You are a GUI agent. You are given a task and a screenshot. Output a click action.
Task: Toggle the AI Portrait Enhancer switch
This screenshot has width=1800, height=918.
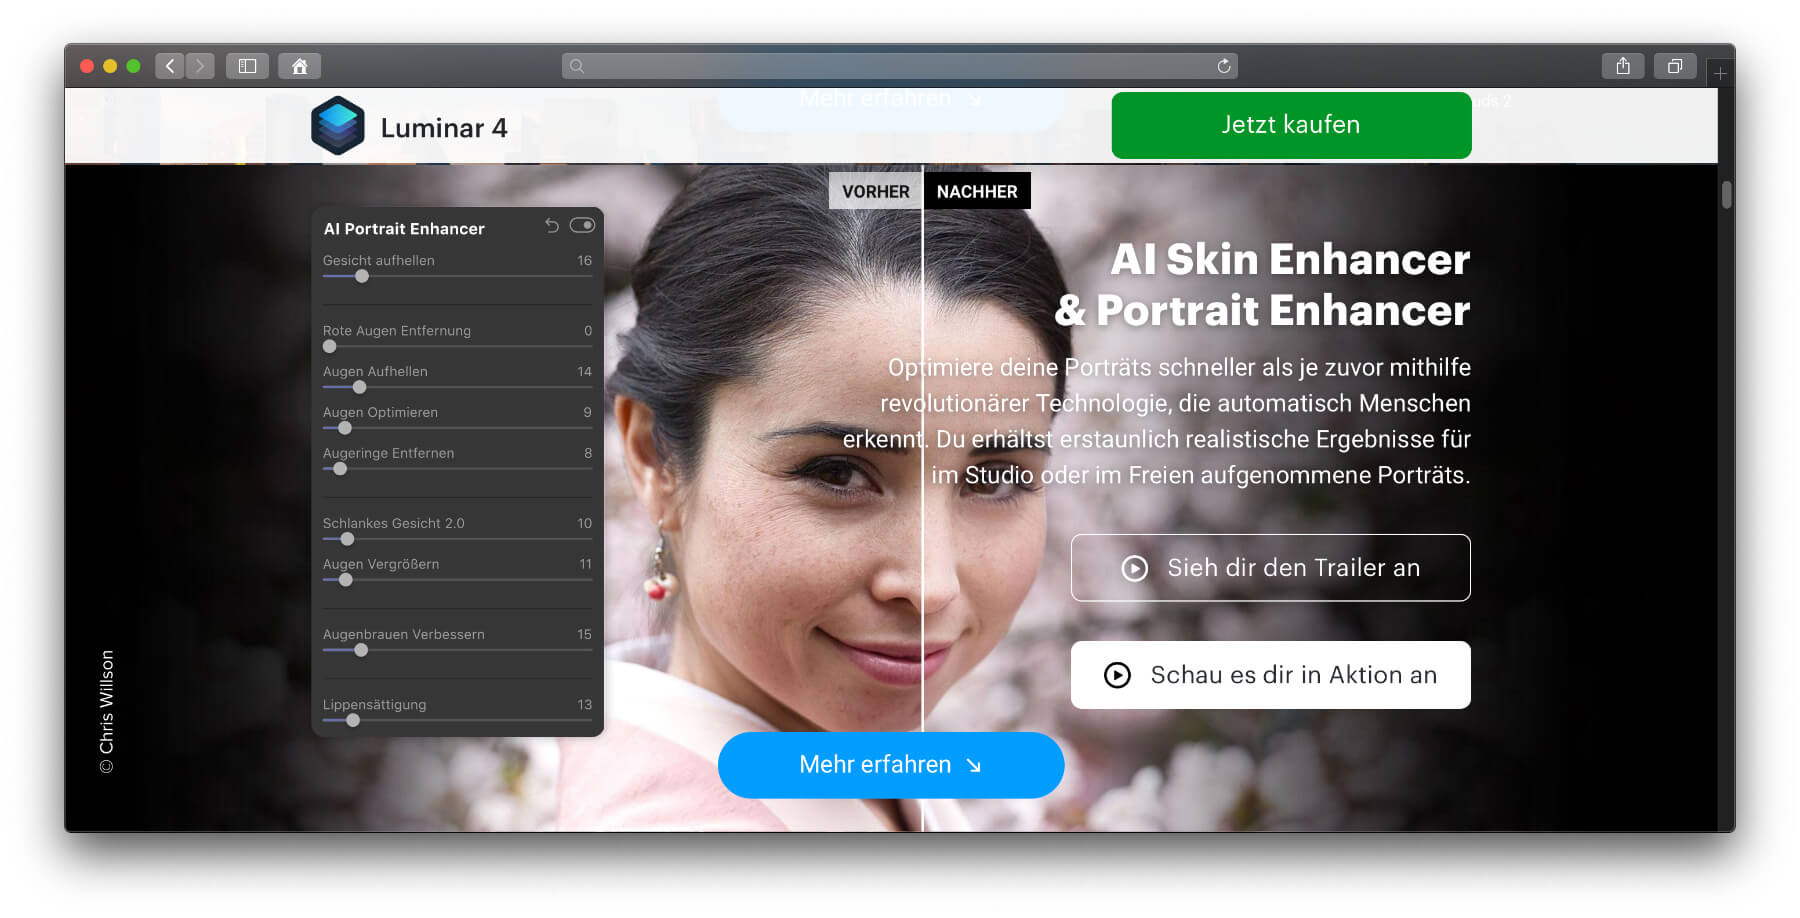tap(582, 226)
